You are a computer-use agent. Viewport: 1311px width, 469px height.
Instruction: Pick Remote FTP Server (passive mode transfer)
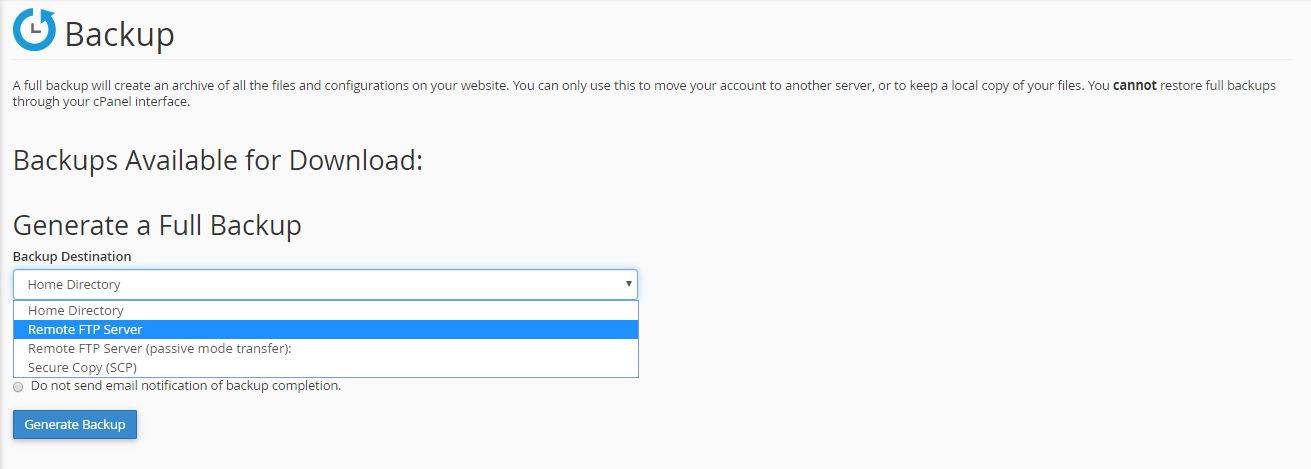click(x=166, y=349)
